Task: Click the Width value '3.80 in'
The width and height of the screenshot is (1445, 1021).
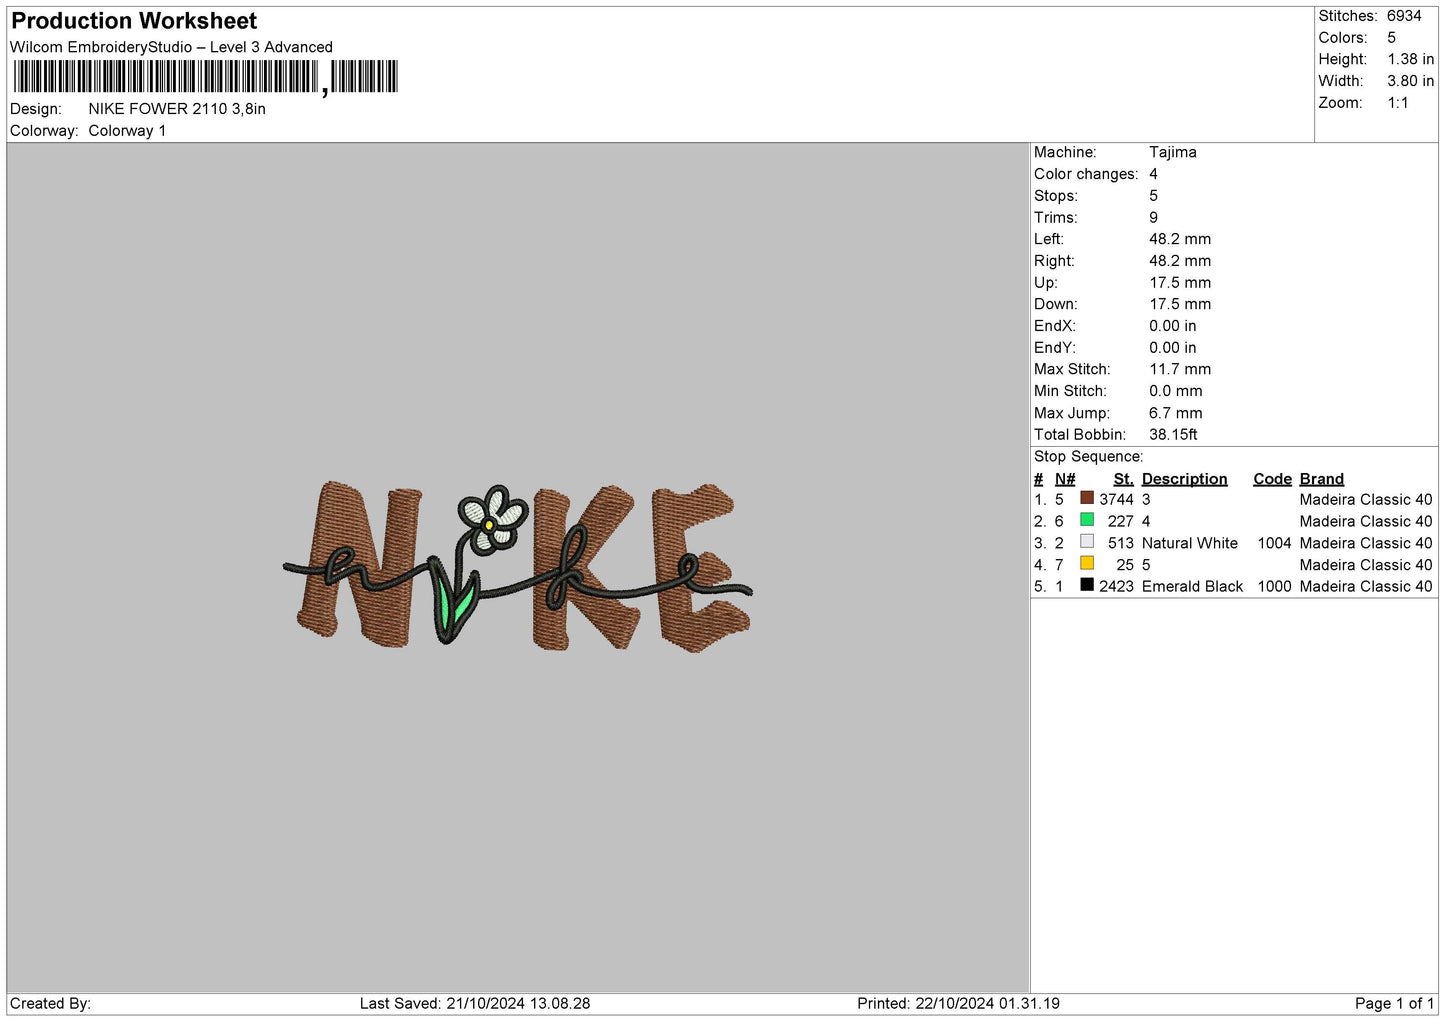Action: [x=1410, y=81]
